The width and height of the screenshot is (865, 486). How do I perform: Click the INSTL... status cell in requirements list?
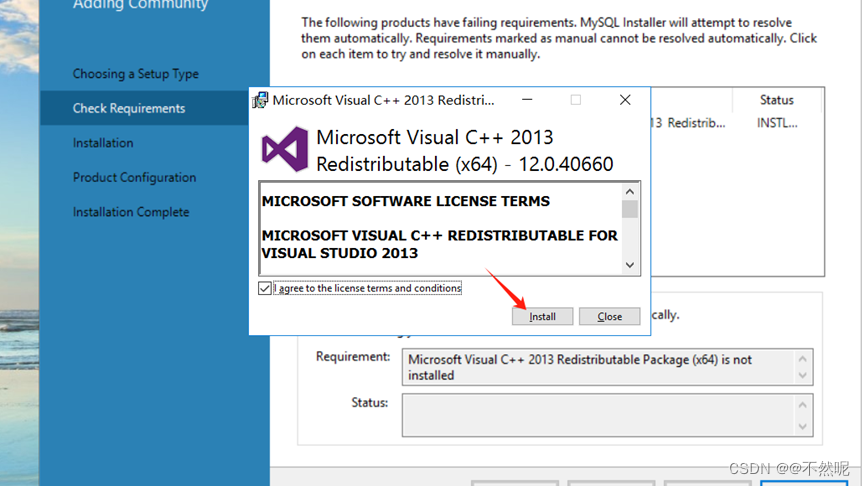click(x=777, y=123)
